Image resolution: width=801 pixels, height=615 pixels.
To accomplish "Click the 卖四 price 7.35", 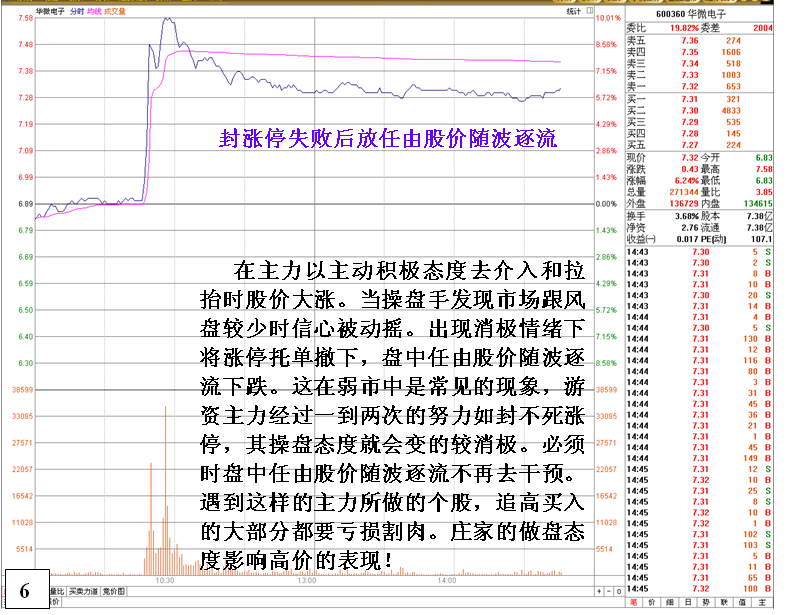I will point(690,52).
